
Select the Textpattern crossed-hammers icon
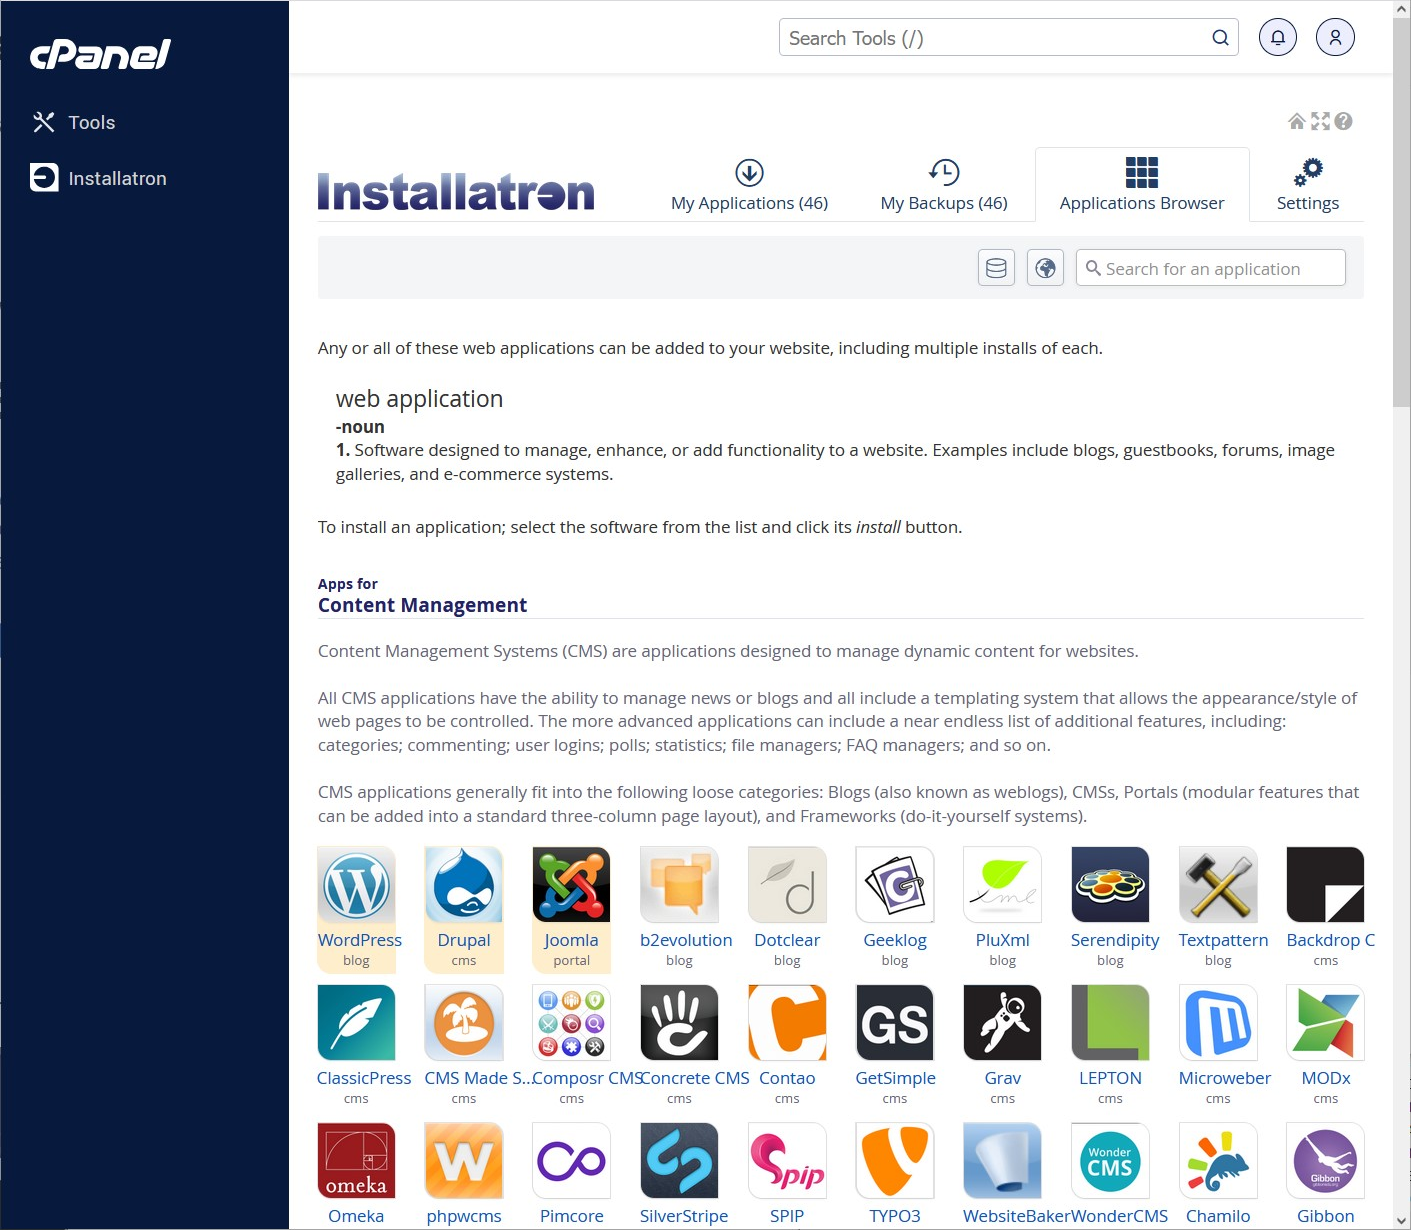tap(1218, 885)
